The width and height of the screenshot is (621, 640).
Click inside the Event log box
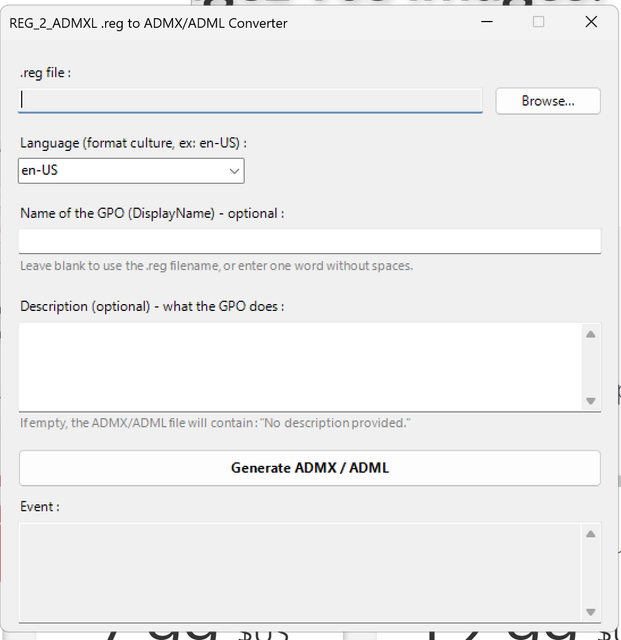click(300, 572)
